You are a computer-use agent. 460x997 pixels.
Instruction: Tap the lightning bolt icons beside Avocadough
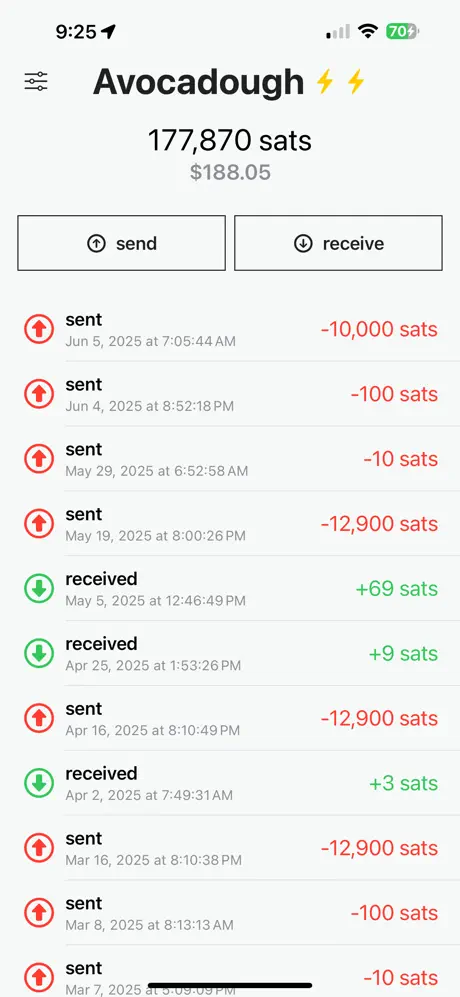340,82
